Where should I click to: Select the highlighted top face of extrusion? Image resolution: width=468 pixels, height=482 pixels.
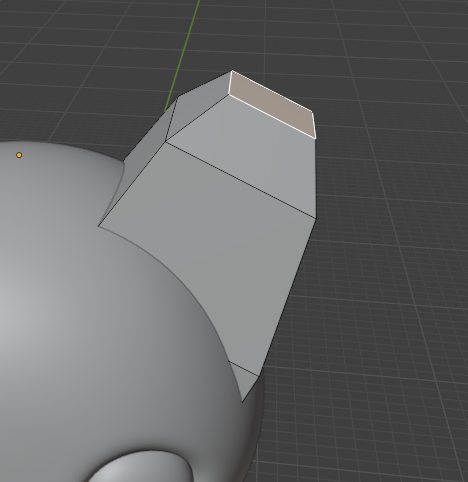coord(272,105)
